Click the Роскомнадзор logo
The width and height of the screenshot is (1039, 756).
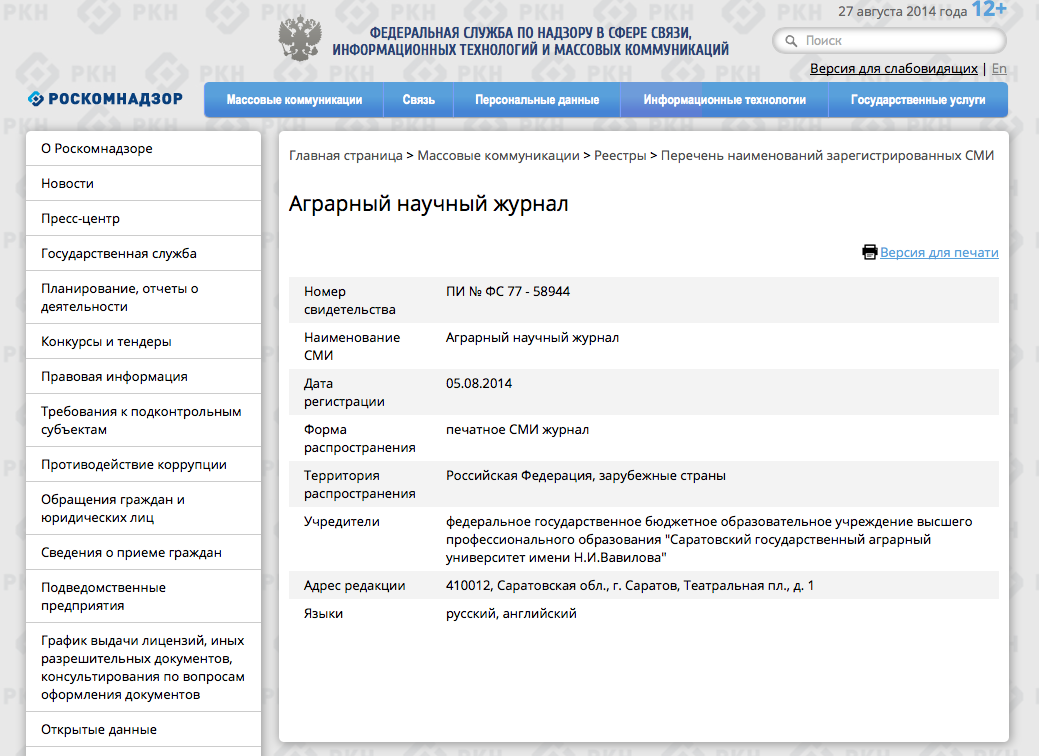pyautogui.click(x=105, y=99)
